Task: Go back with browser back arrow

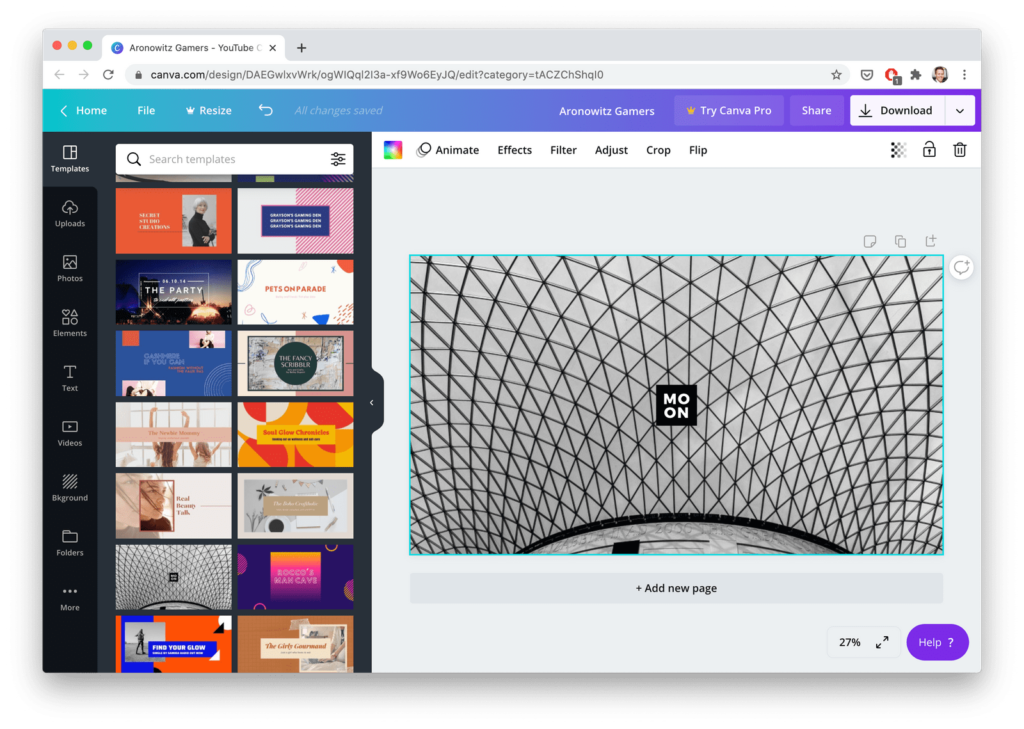Action: click(59, 74)
